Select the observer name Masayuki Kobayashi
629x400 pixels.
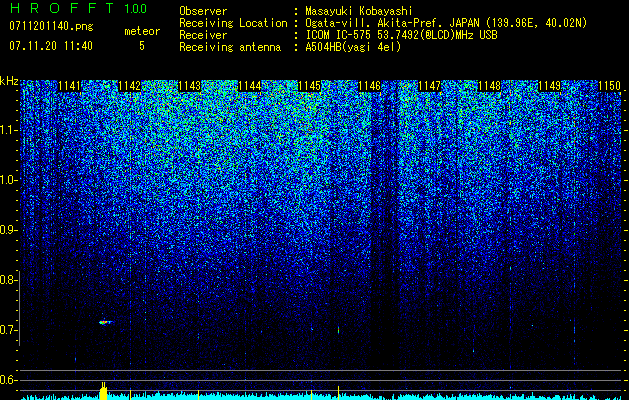pos(359,11)
